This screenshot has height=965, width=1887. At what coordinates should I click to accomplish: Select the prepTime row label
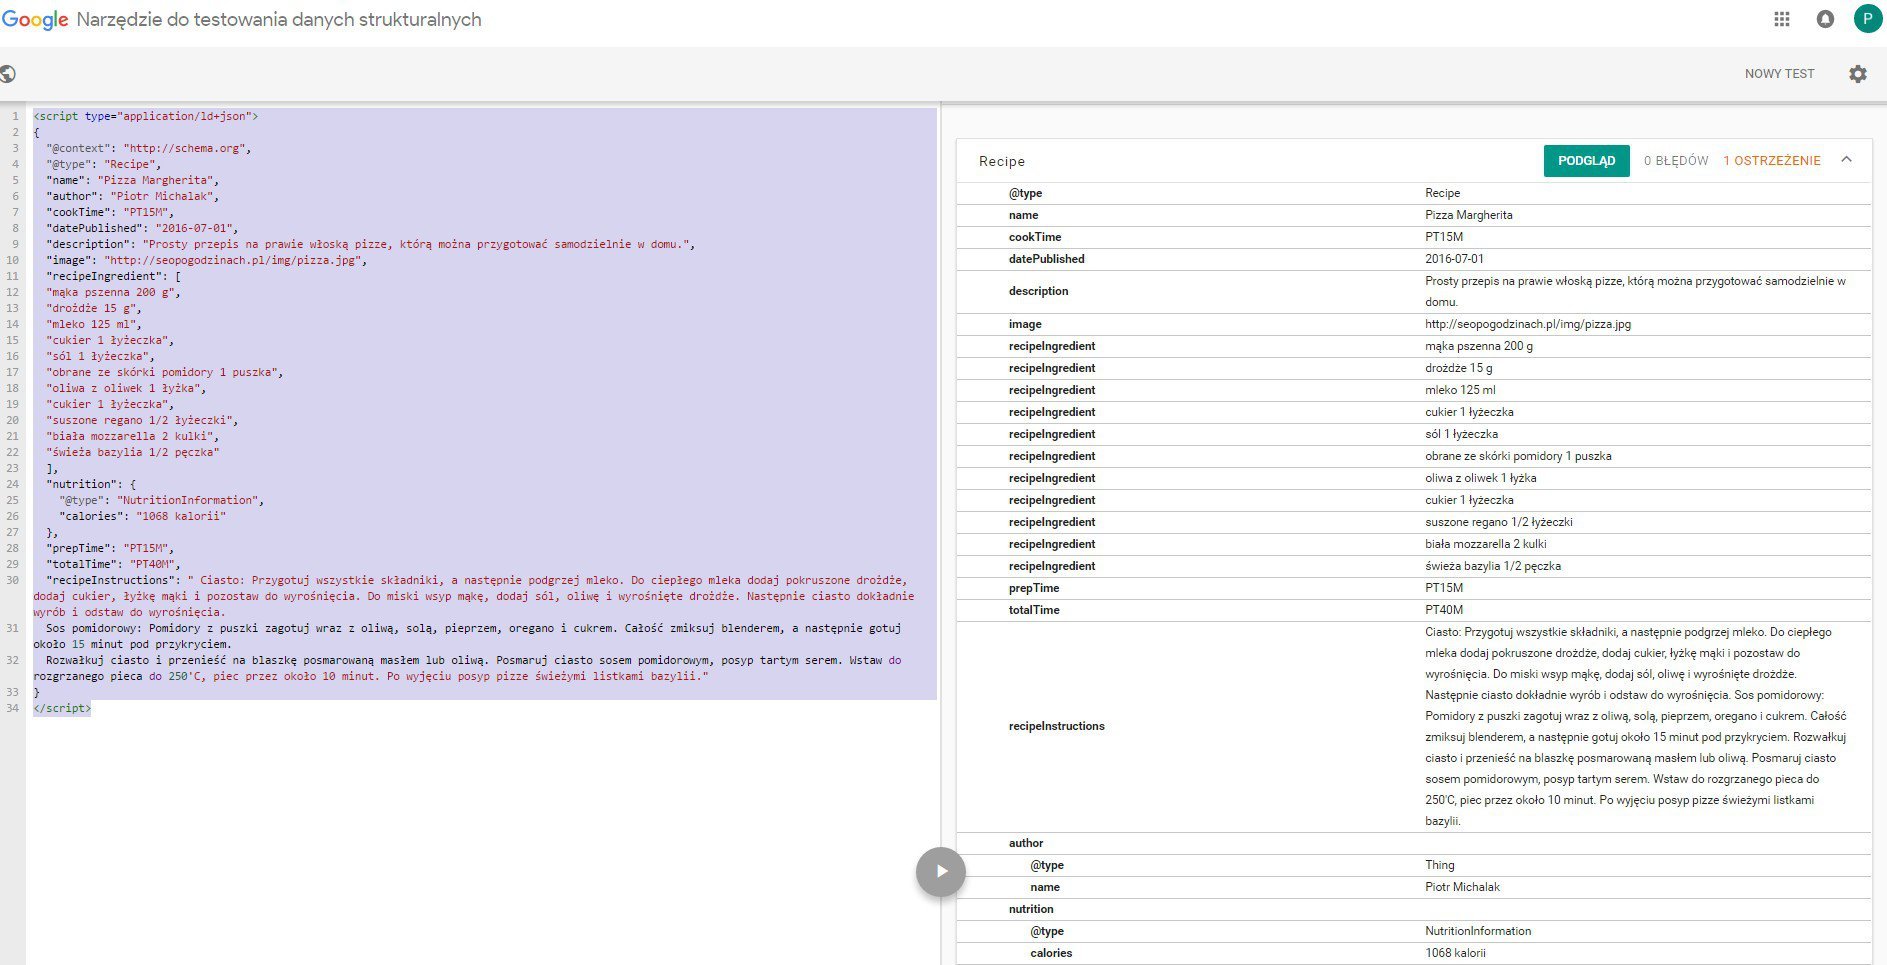pos(1033,588)
